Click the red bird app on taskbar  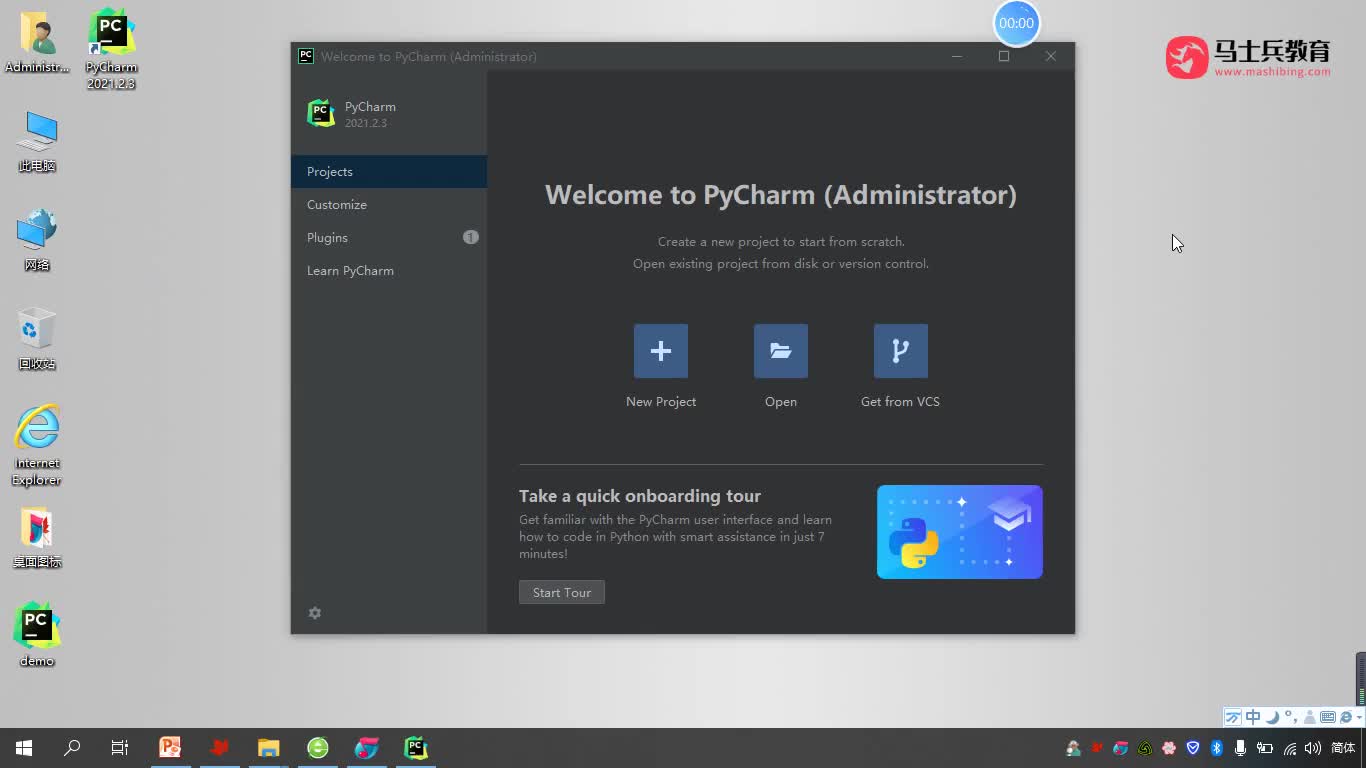[219, 748]
